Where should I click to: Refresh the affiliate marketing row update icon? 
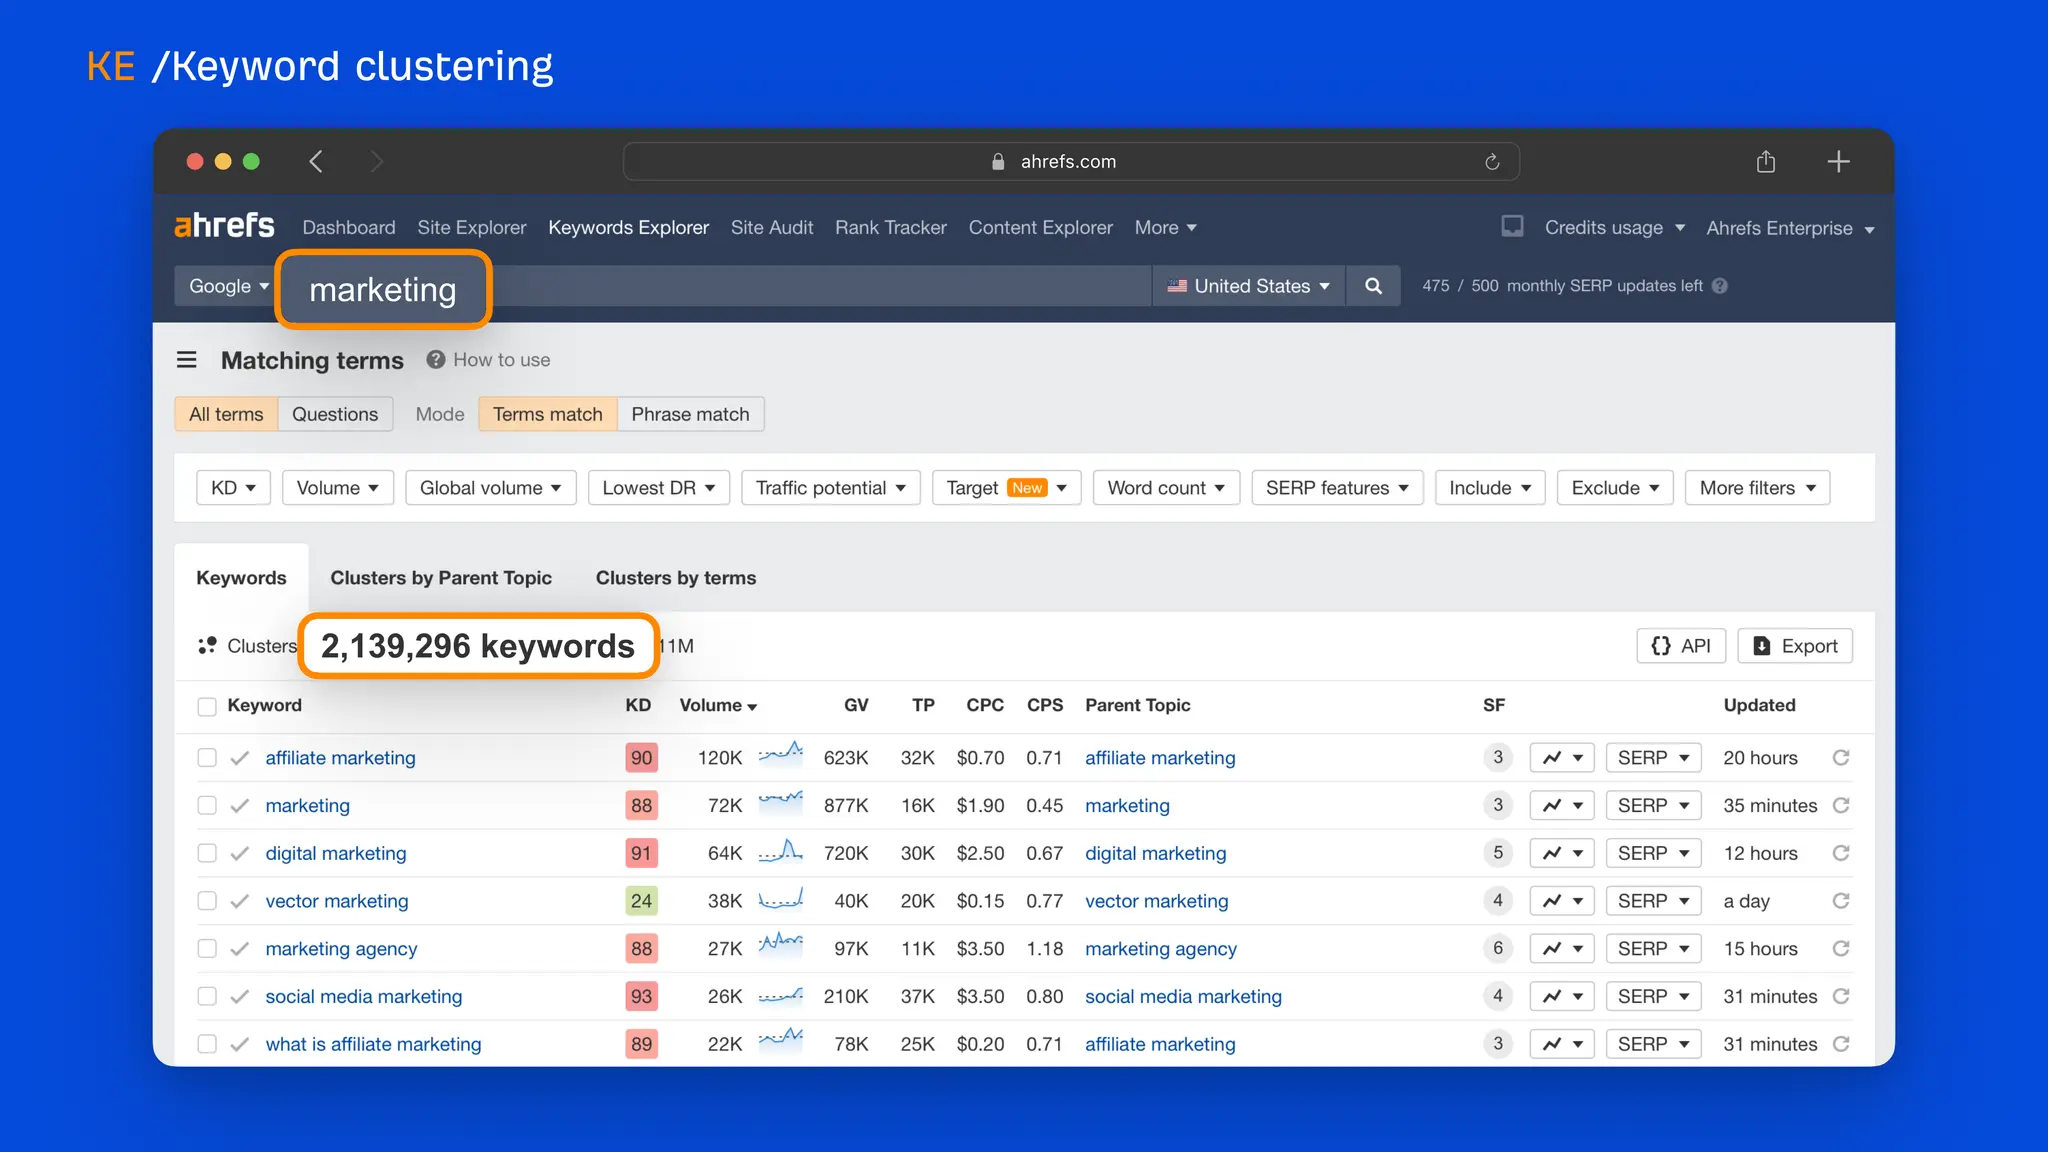coord(1841,758)
